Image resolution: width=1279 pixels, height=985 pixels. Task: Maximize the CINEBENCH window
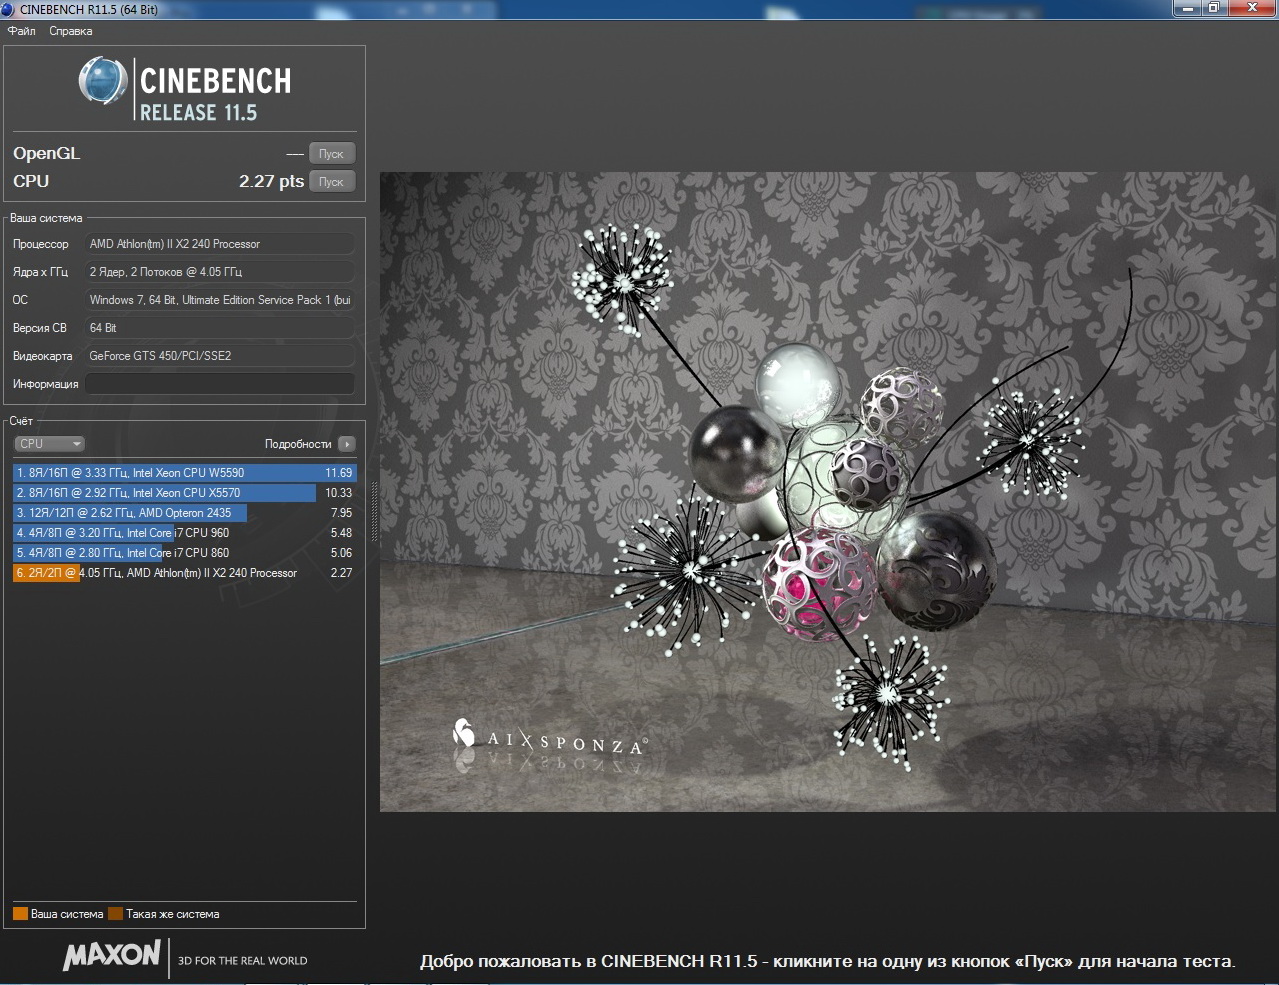(1213, 8)
